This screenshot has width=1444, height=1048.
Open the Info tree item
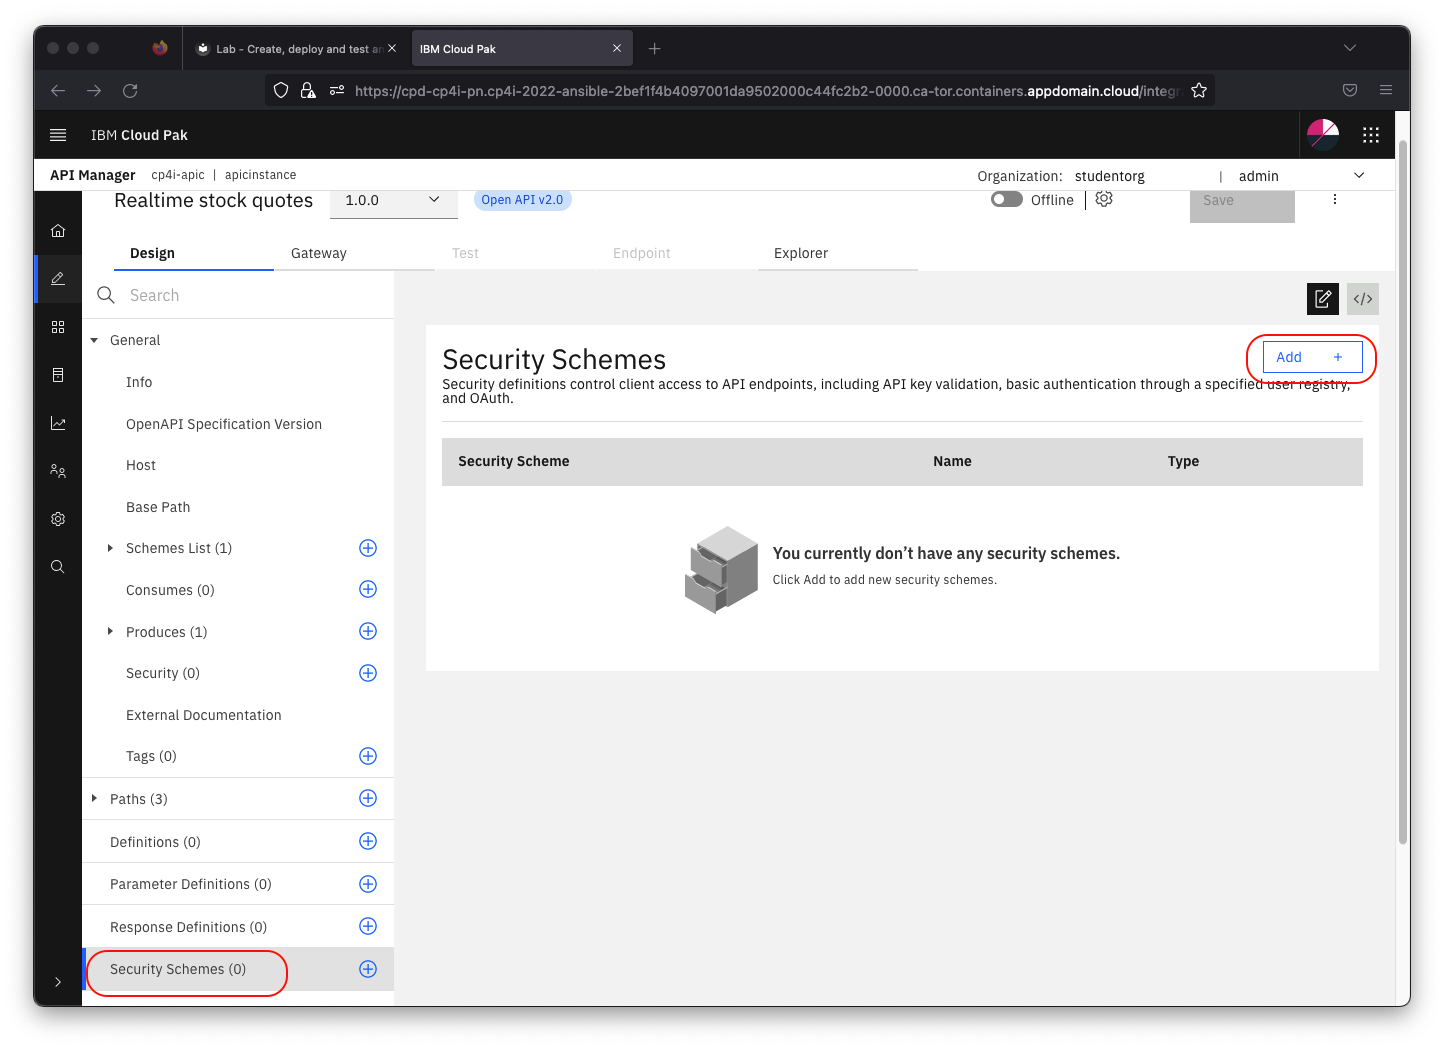pos(139,382)
